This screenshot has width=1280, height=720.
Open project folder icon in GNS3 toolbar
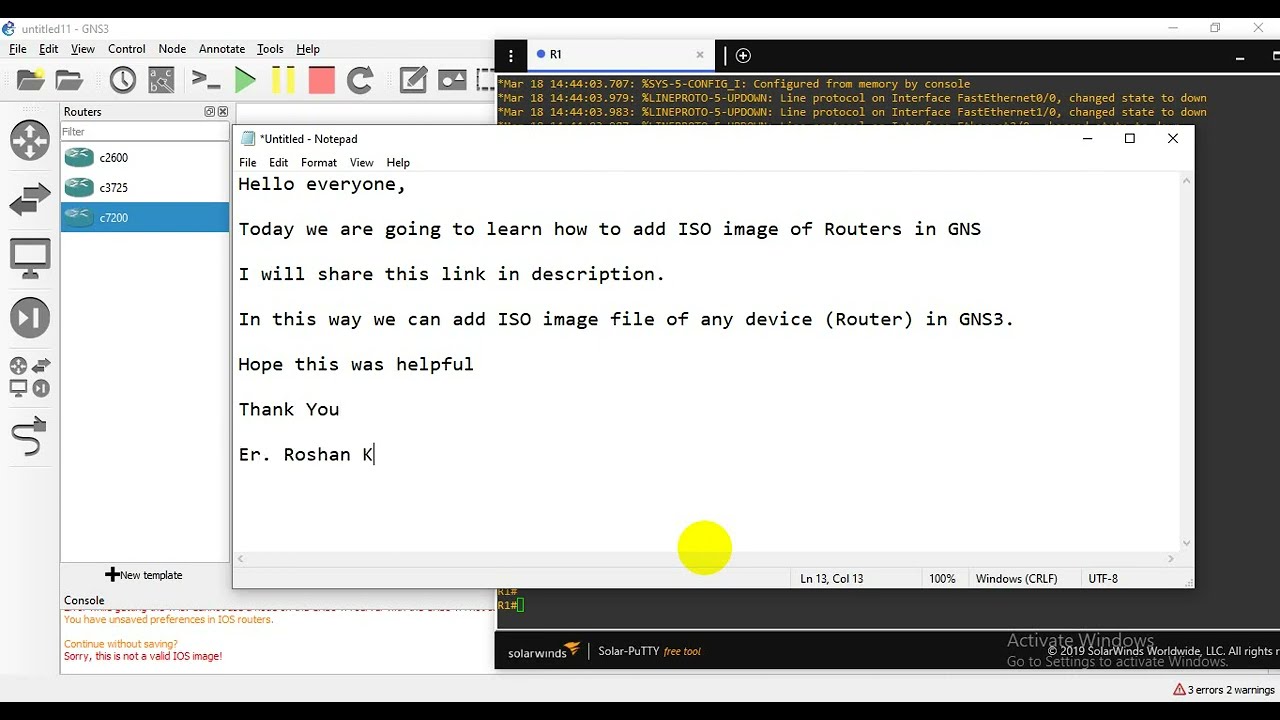[69, 80]
